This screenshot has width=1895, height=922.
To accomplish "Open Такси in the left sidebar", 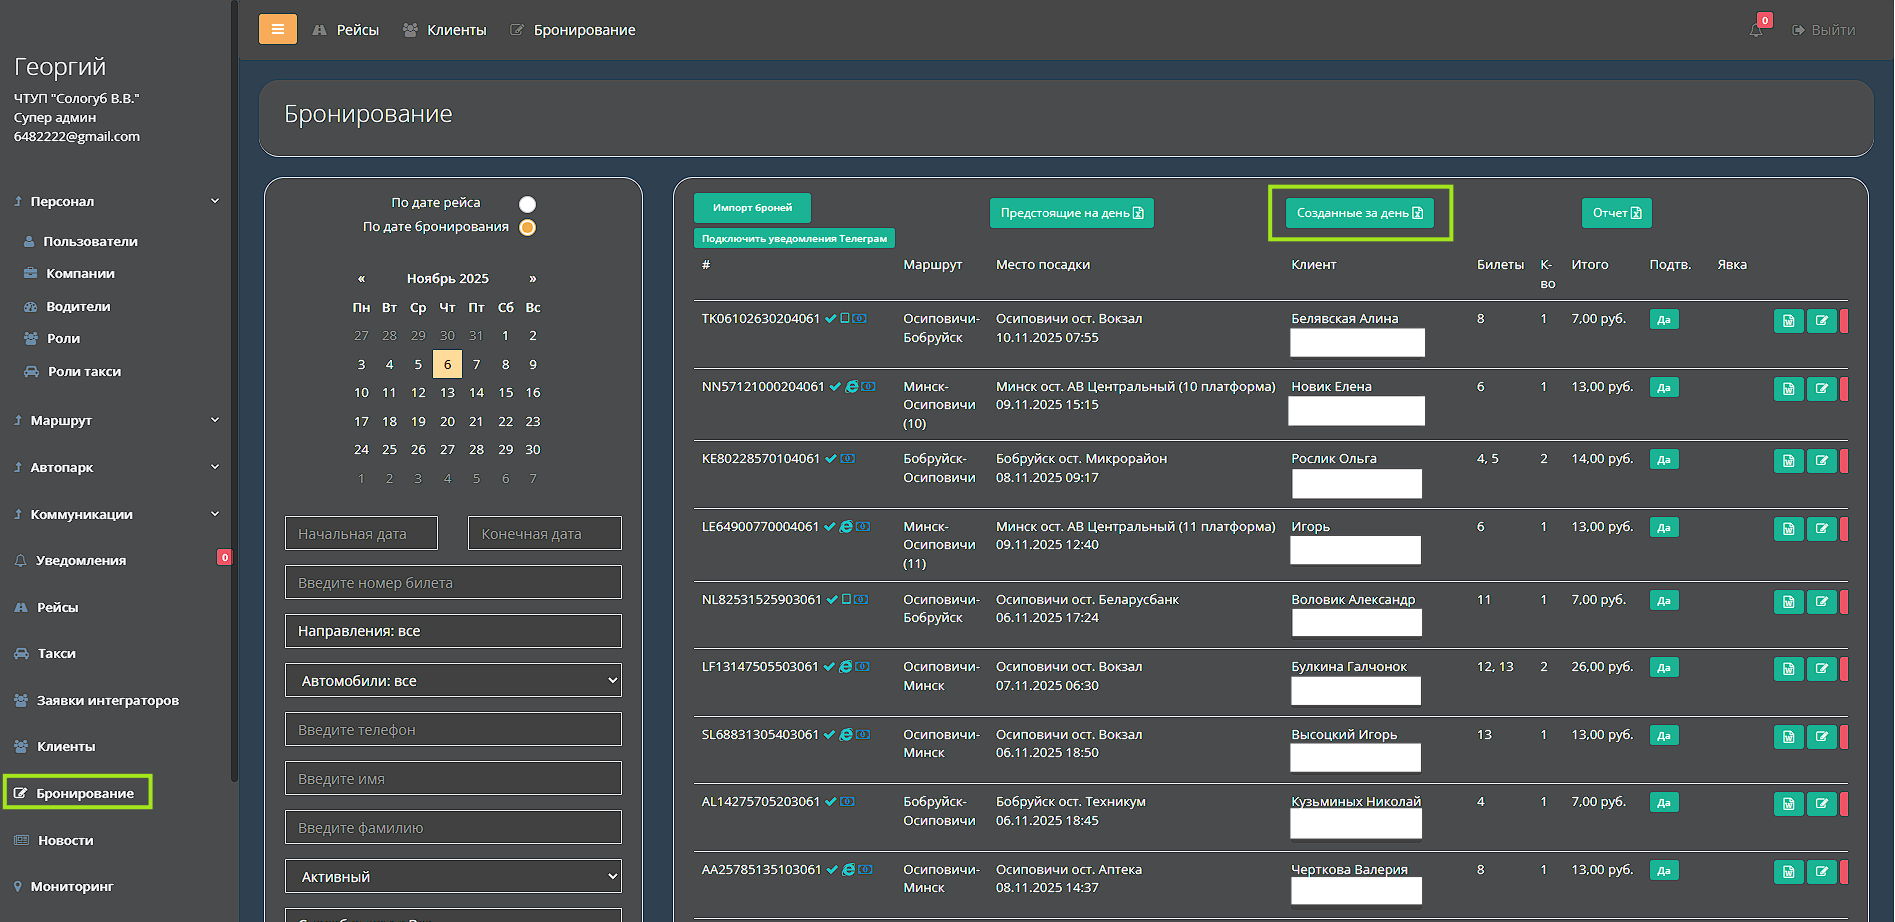I will pyautogui.click(x=56, y=653).
